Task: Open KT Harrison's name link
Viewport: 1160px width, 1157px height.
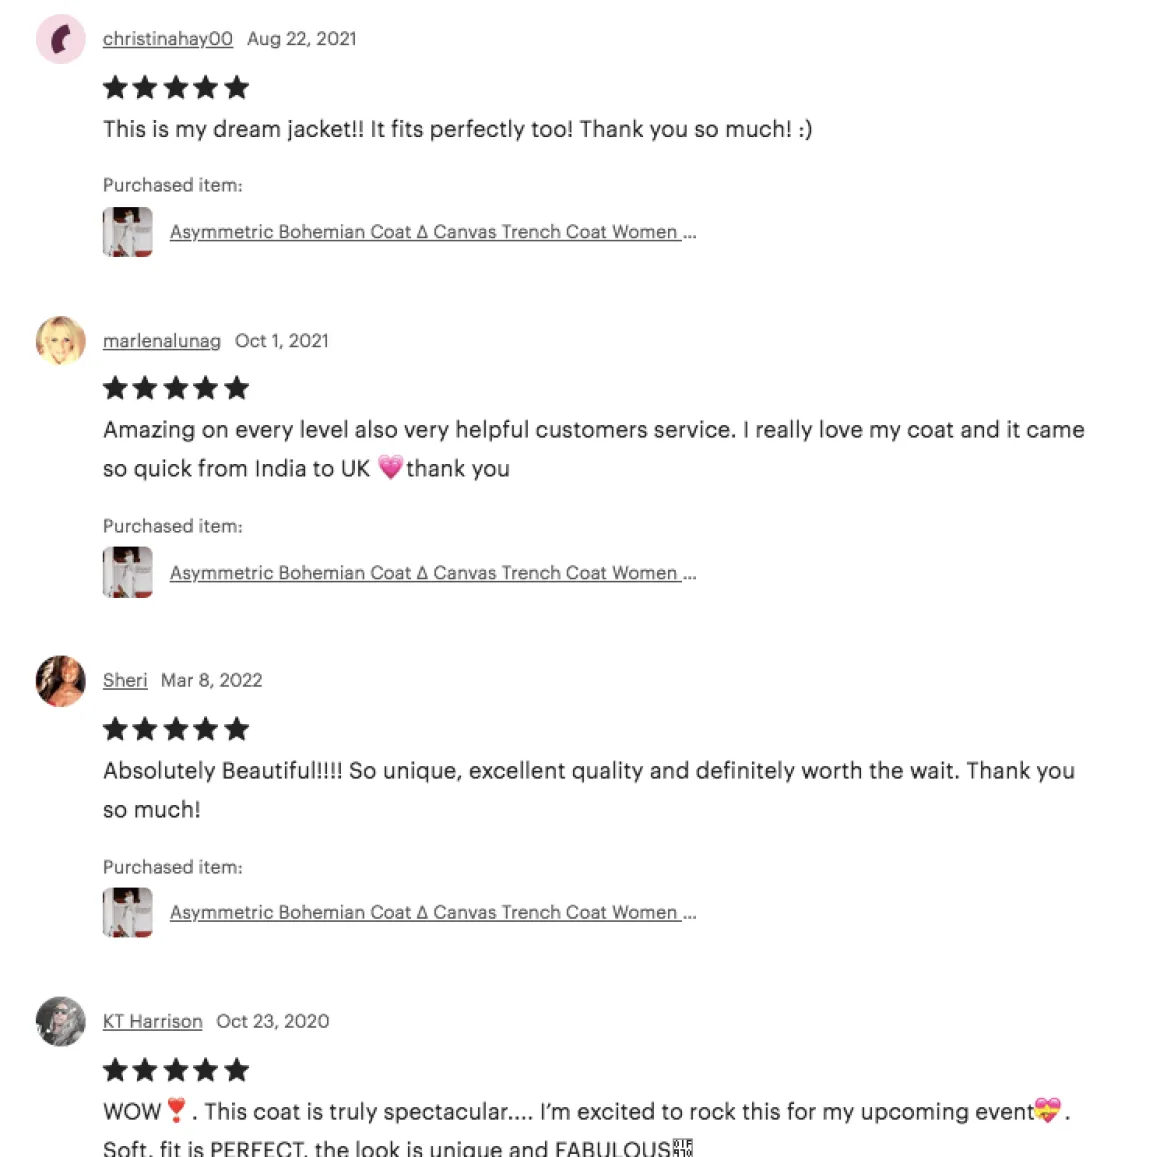Action: [x=152, y=1021]
